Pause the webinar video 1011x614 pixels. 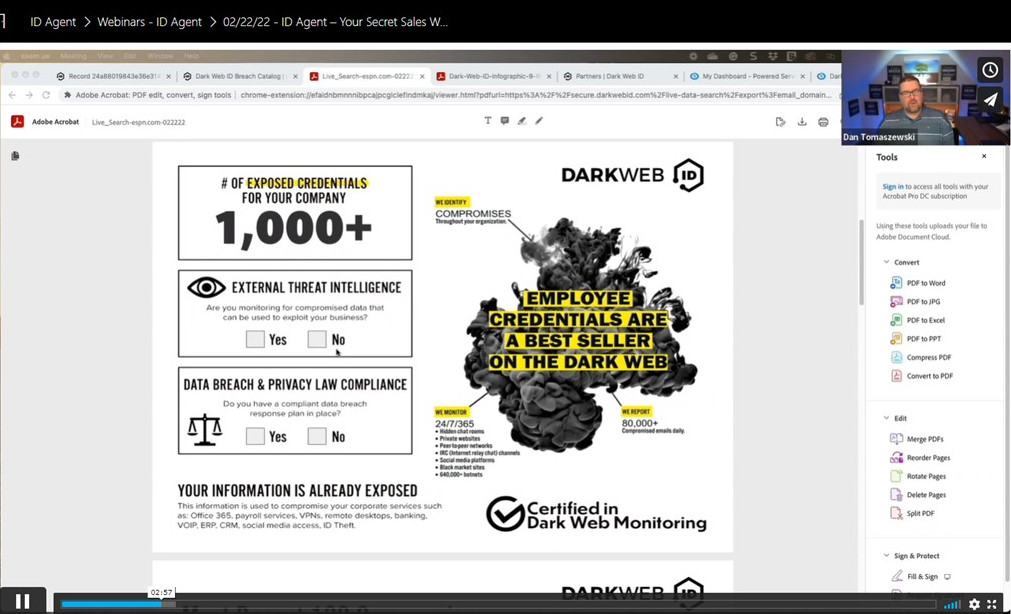pos(23,601)
